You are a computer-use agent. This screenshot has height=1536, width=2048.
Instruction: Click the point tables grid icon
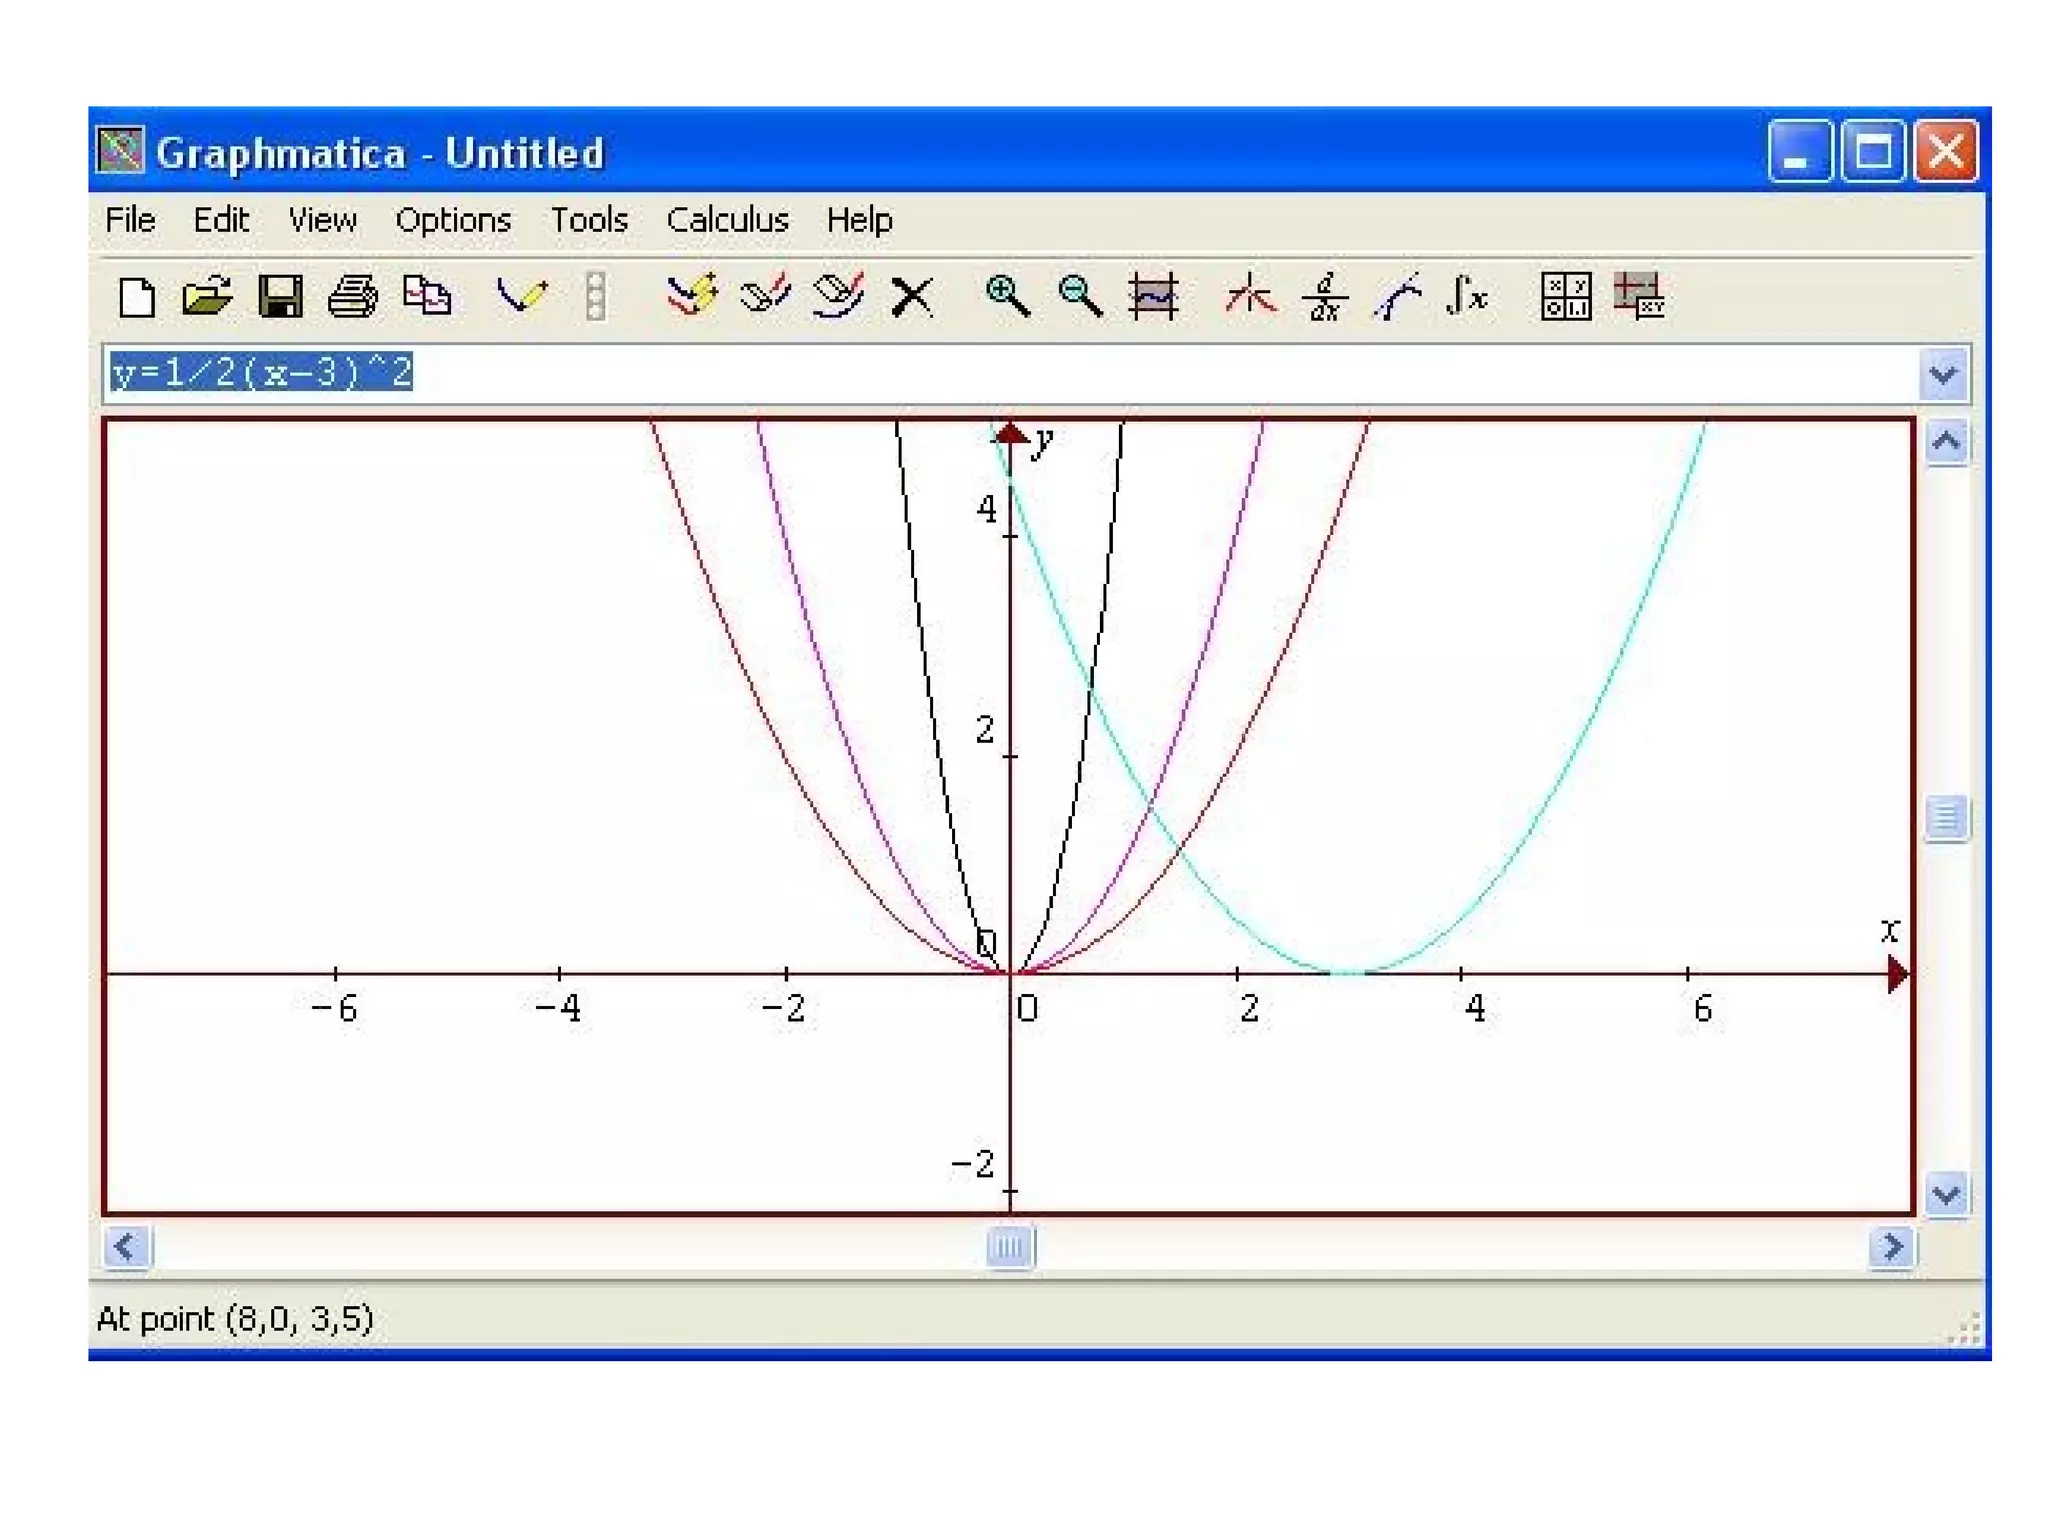pos(1566,297)
